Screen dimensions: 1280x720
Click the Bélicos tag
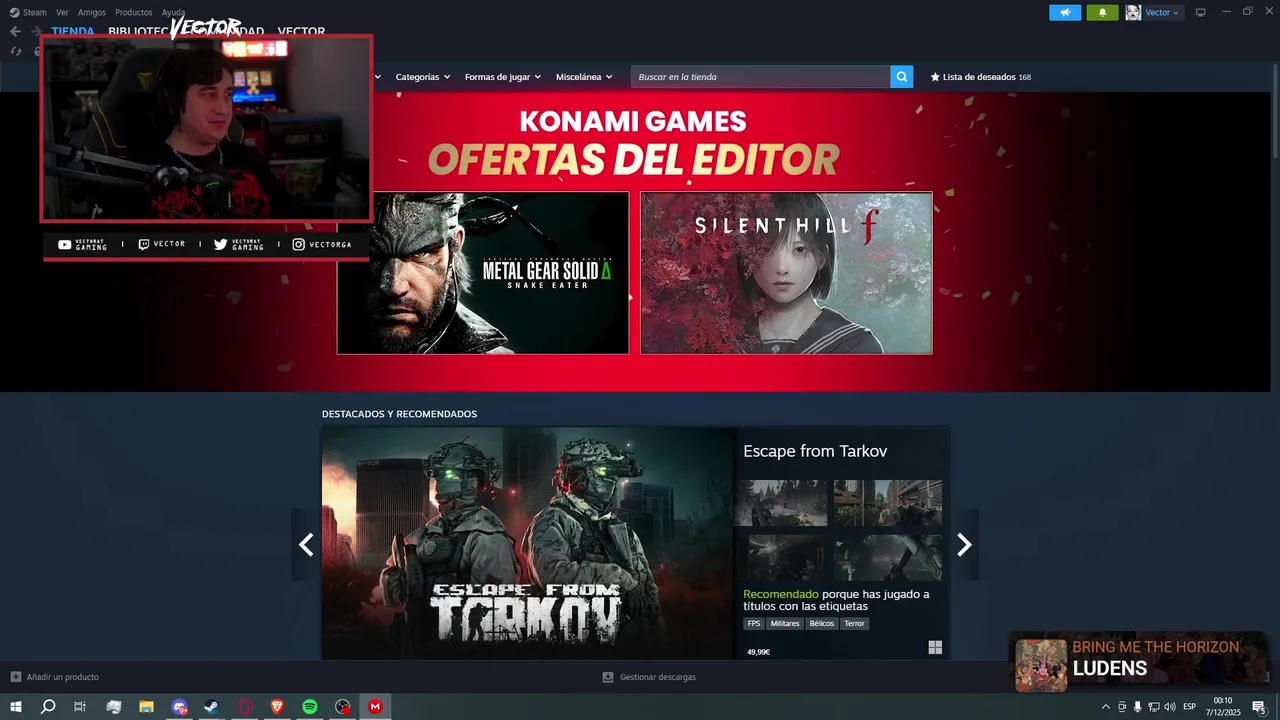[x=822, y=623]
